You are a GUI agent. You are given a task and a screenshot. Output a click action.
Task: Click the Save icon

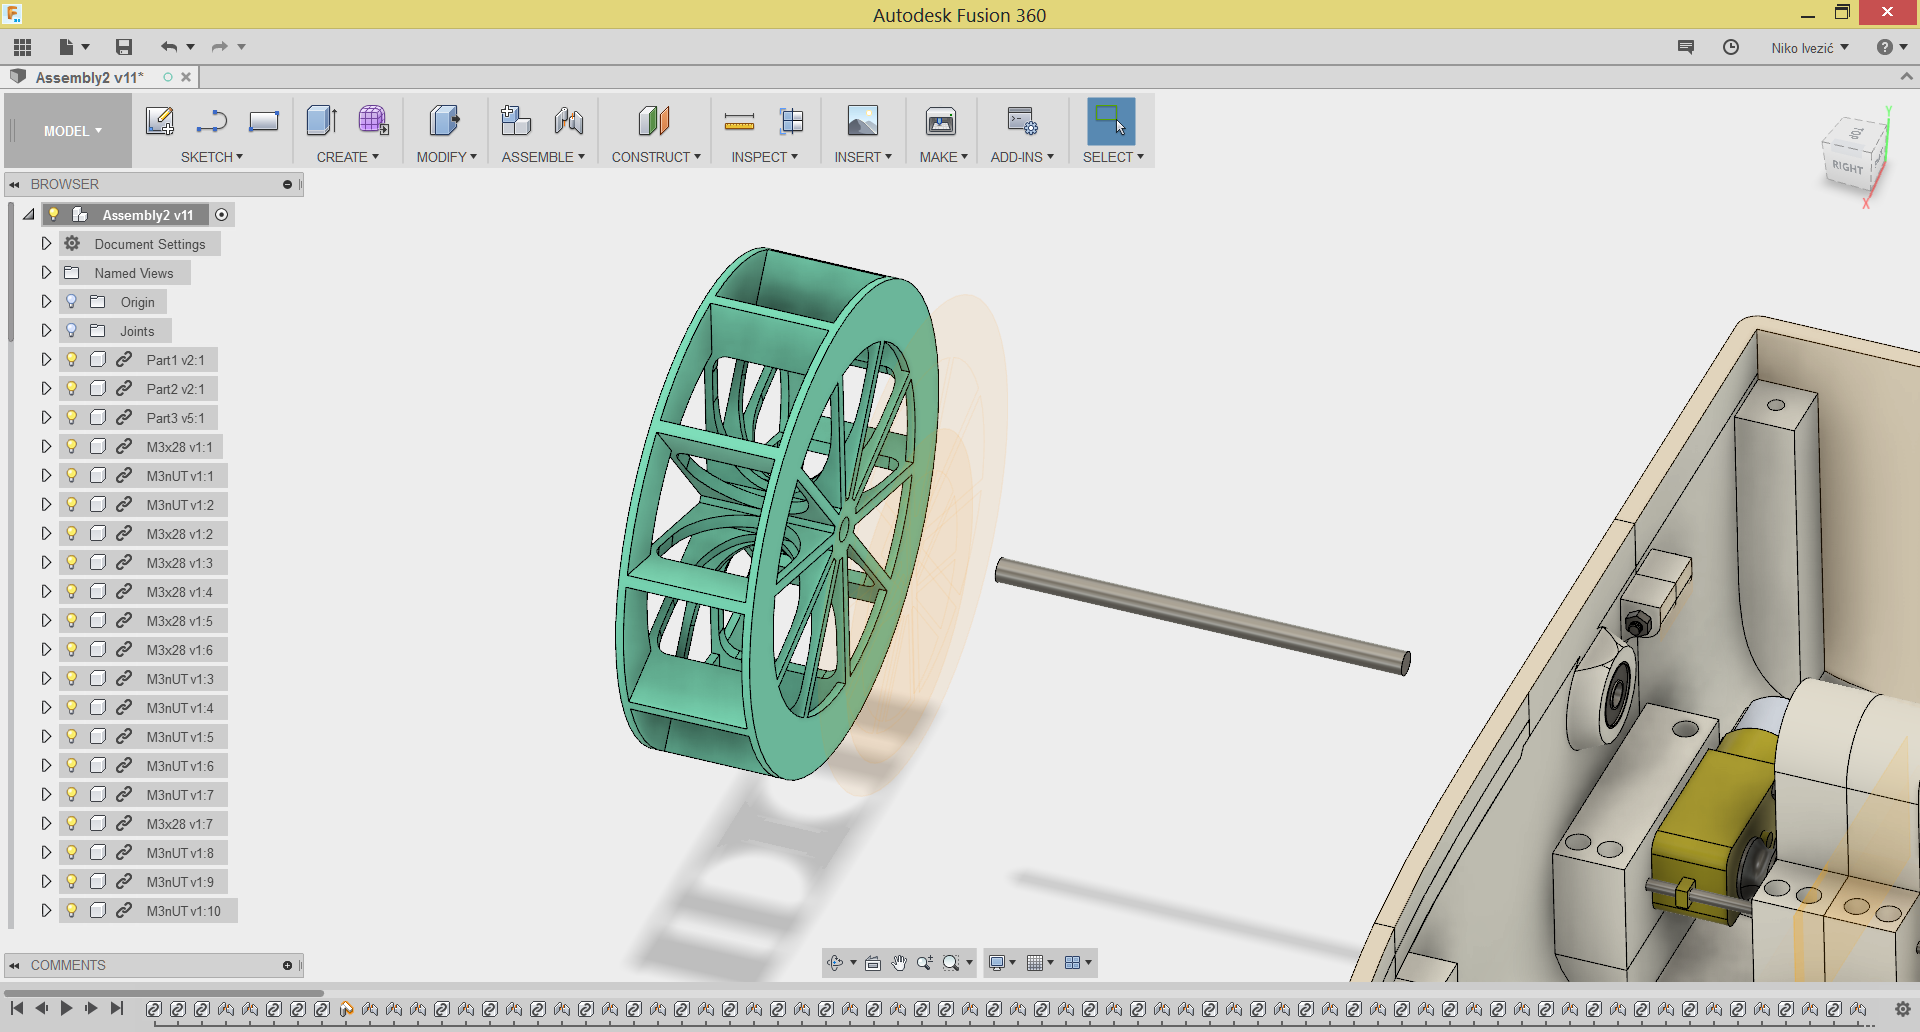pyautogui.click(x=124, y=47)
